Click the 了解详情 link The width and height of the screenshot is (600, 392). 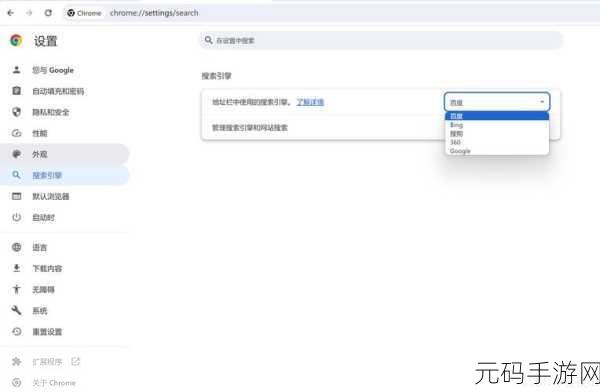coord(310,102)
